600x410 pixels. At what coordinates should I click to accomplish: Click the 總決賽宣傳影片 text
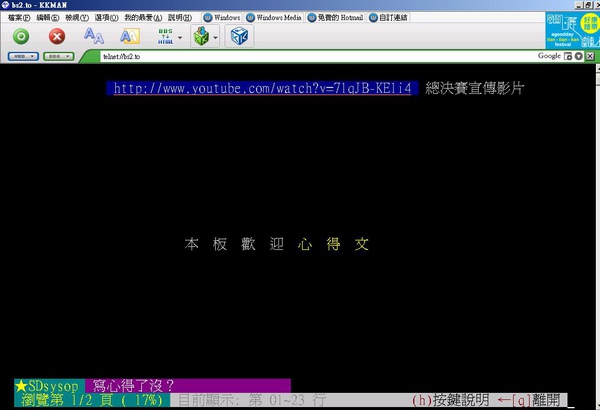474,88
